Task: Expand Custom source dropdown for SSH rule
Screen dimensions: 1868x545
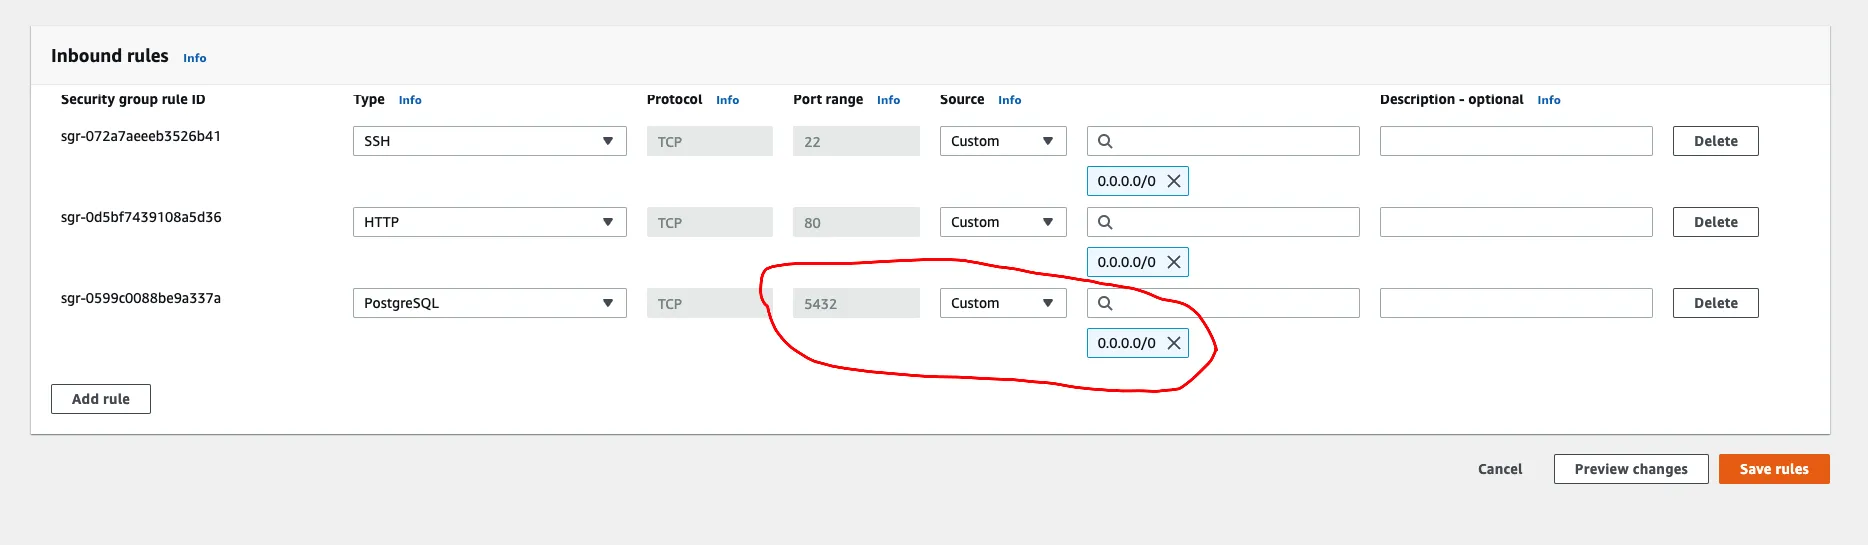Action: 1002,141
